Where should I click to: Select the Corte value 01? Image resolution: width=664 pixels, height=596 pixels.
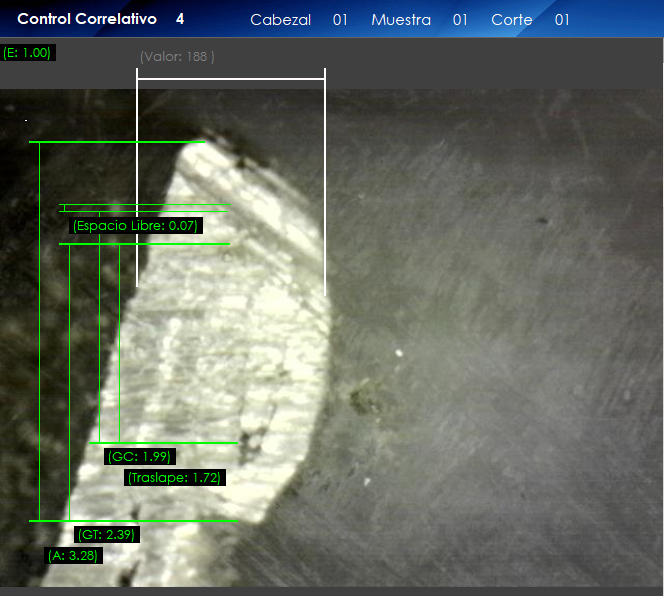pyautogui.click(x=562, y=20)
